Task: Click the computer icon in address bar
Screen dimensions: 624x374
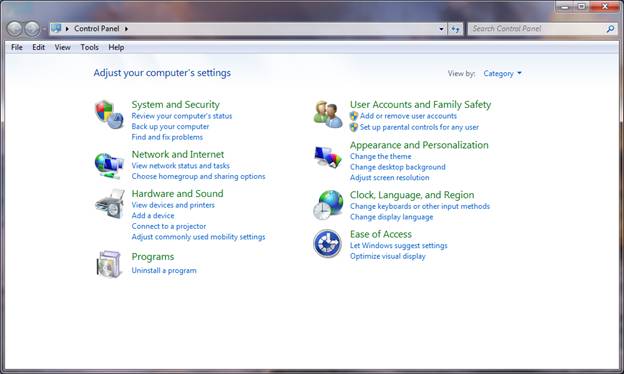Action: click(56, 28)
